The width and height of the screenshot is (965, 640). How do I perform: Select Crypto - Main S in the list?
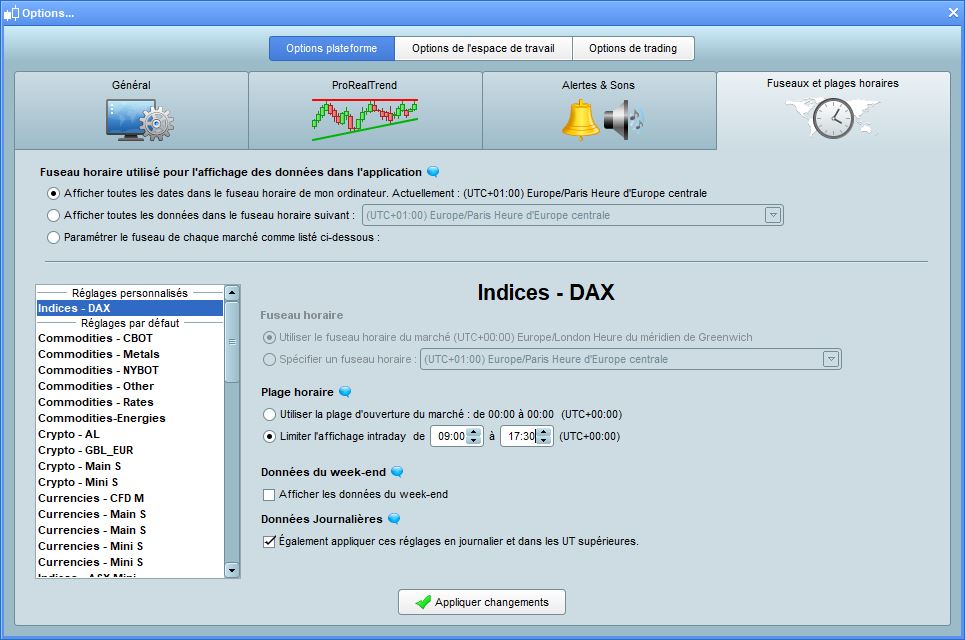tap(129, 466)
